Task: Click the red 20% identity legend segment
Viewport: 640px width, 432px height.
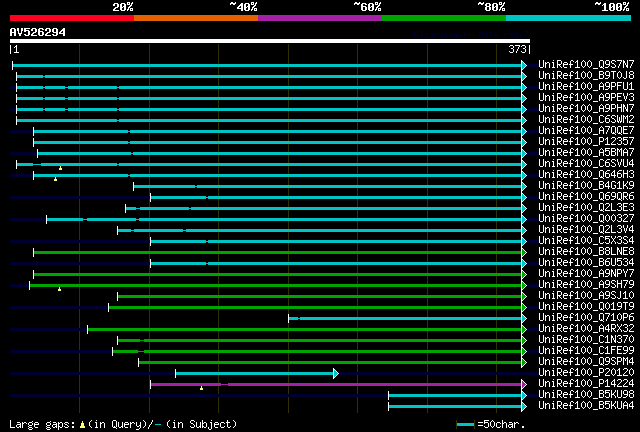Action: (72, 18)
